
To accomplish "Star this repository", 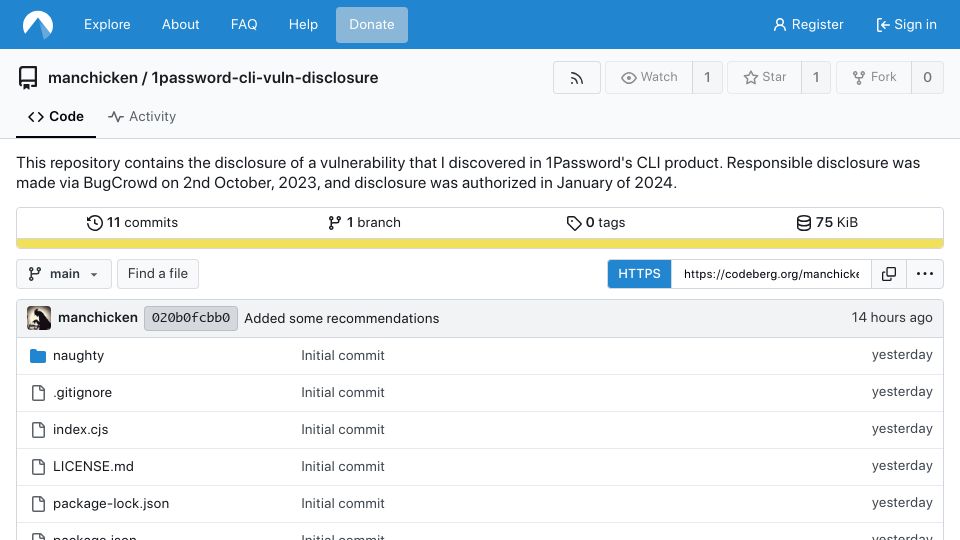I will pyautogui.click(x=764, y=78).
